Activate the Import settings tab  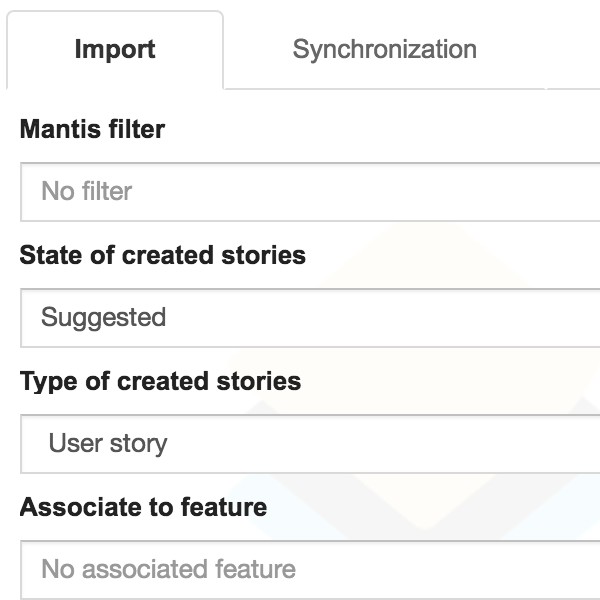(x=115, y=50)
